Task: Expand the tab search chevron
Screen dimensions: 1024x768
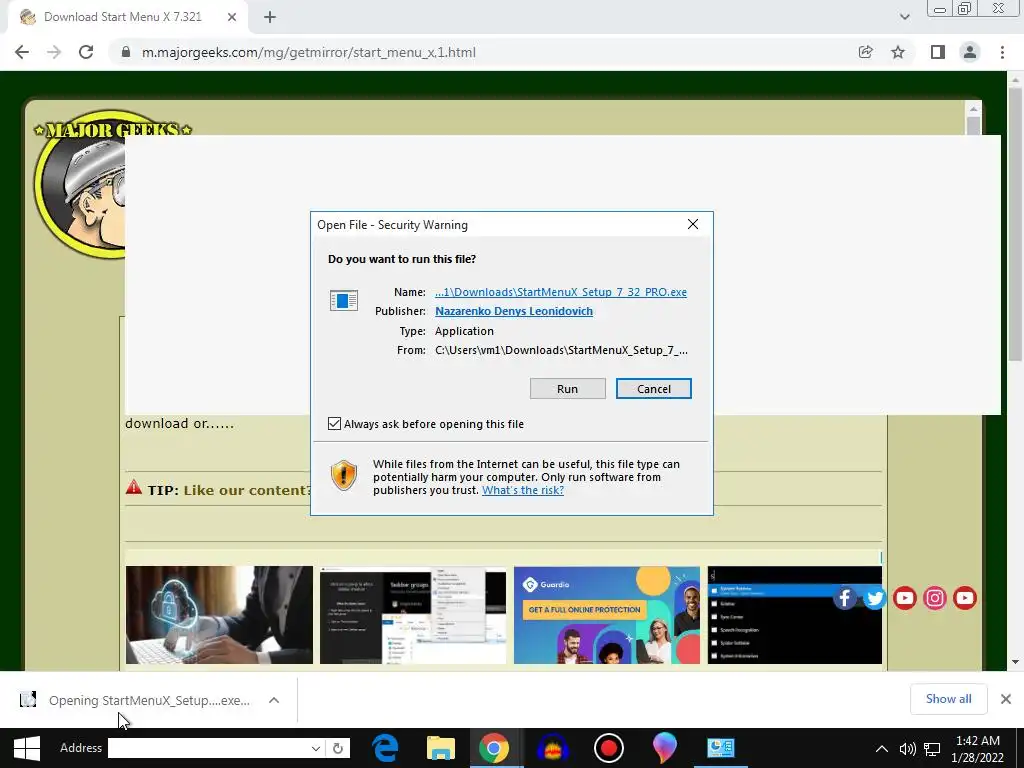Action: pos(904,17)
